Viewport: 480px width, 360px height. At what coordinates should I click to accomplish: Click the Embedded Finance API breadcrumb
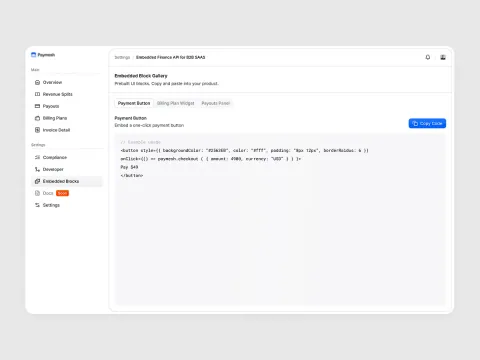point(170,57)
